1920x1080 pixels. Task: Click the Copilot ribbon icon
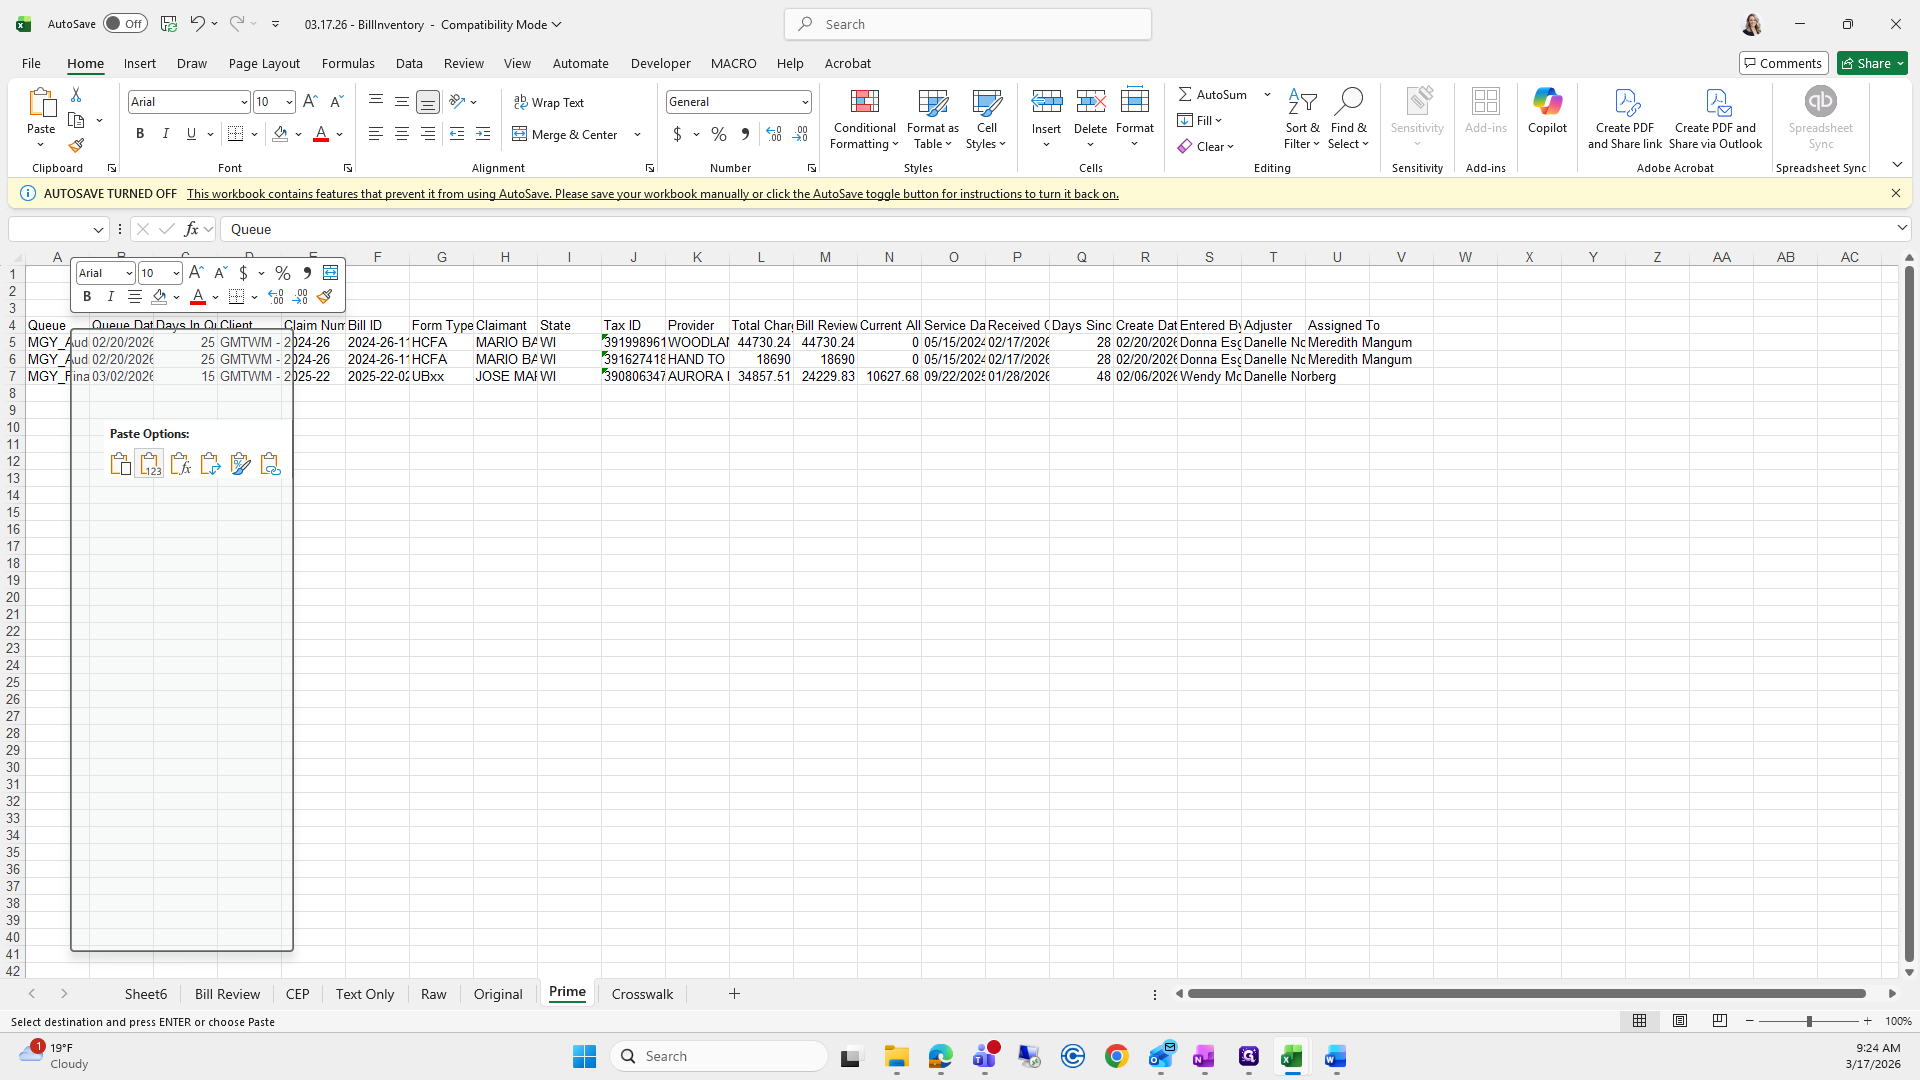pos(1547,110)
